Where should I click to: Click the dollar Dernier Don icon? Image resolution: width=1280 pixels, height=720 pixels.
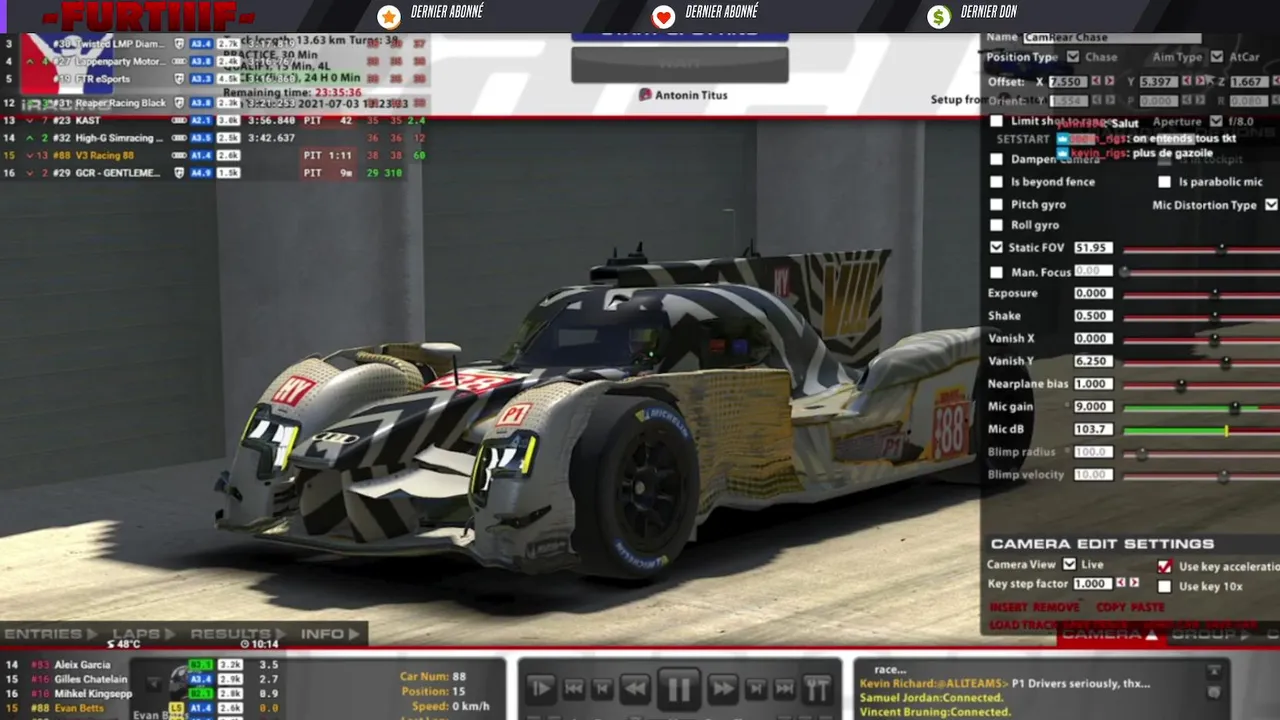938,16
